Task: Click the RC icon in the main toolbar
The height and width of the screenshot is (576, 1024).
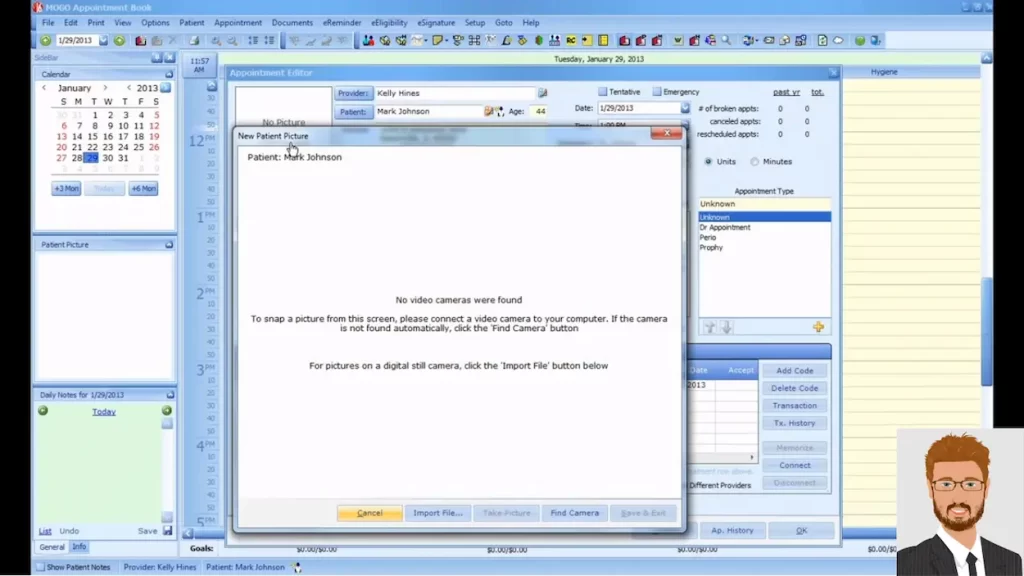Action: coord(572,40)
